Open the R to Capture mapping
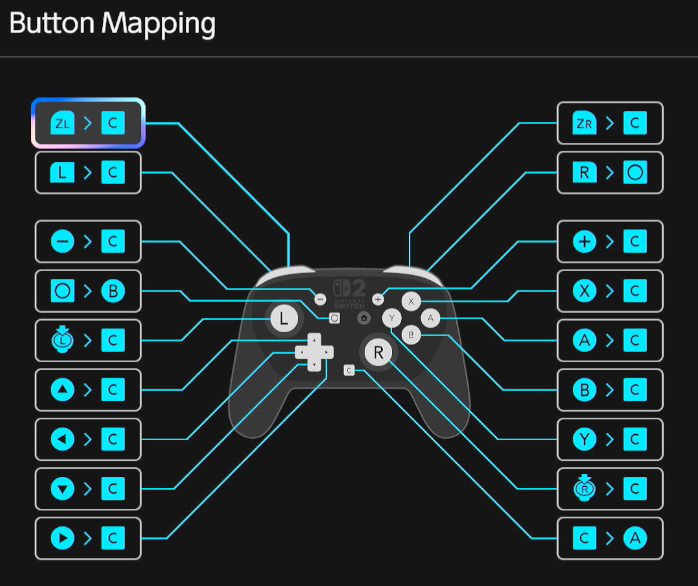Screen dimensions: 698x586 (x=610, y=173)
